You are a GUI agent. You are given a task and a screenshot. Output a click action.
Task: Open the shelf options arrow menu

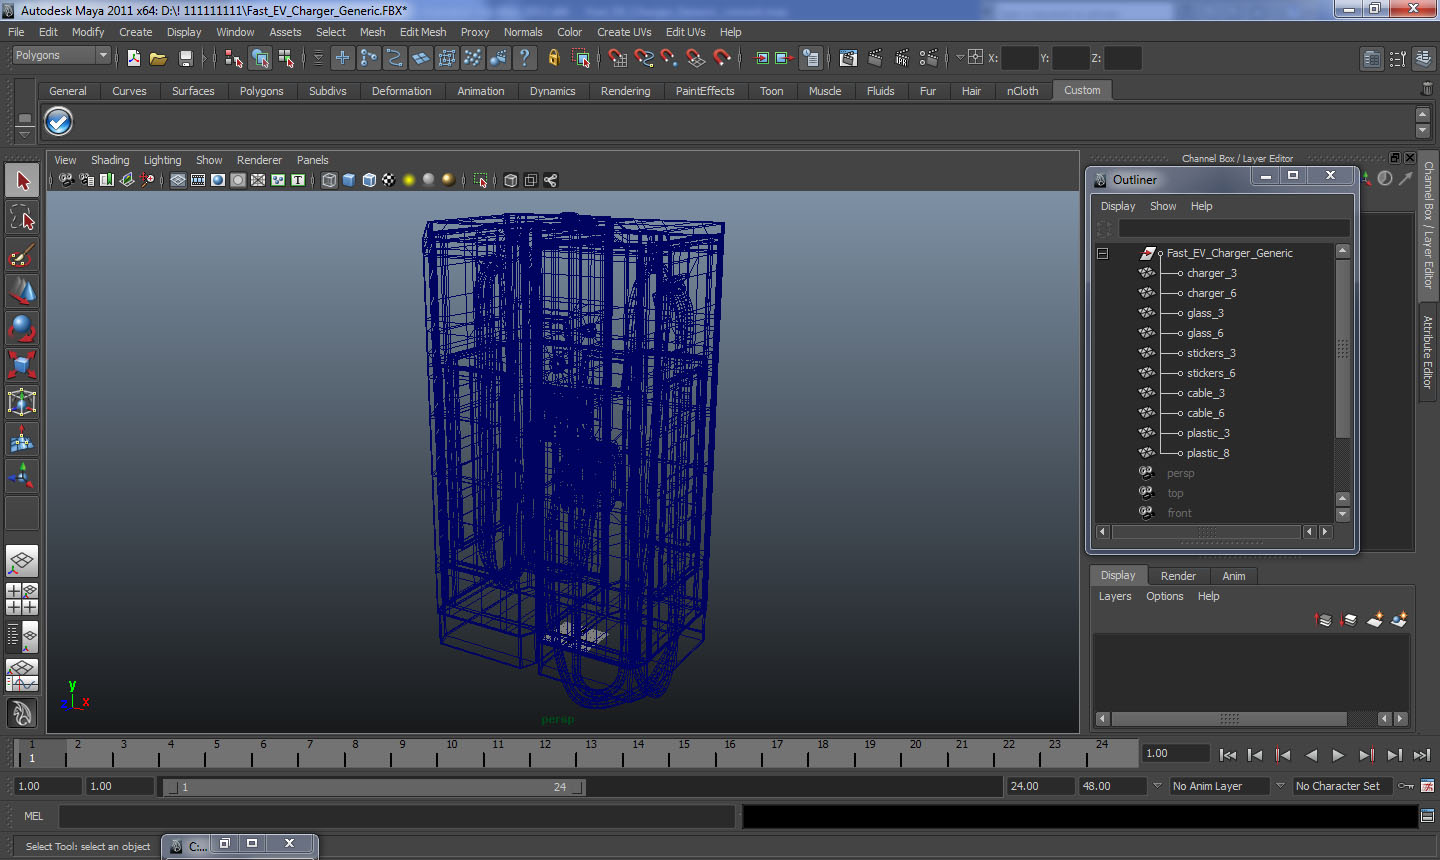point(24,134)
